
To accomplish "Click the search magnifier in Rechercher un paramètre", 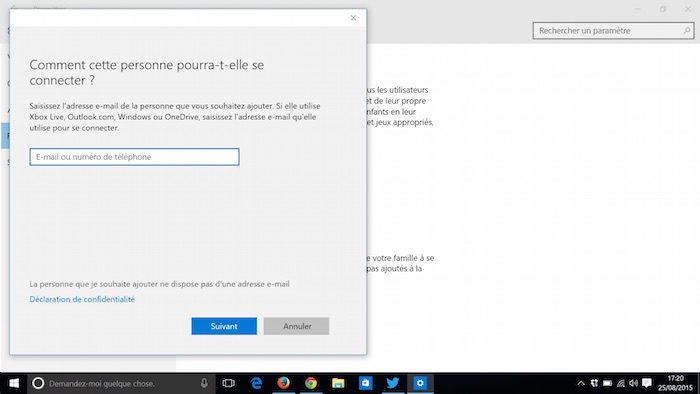I will coord(687,31).
